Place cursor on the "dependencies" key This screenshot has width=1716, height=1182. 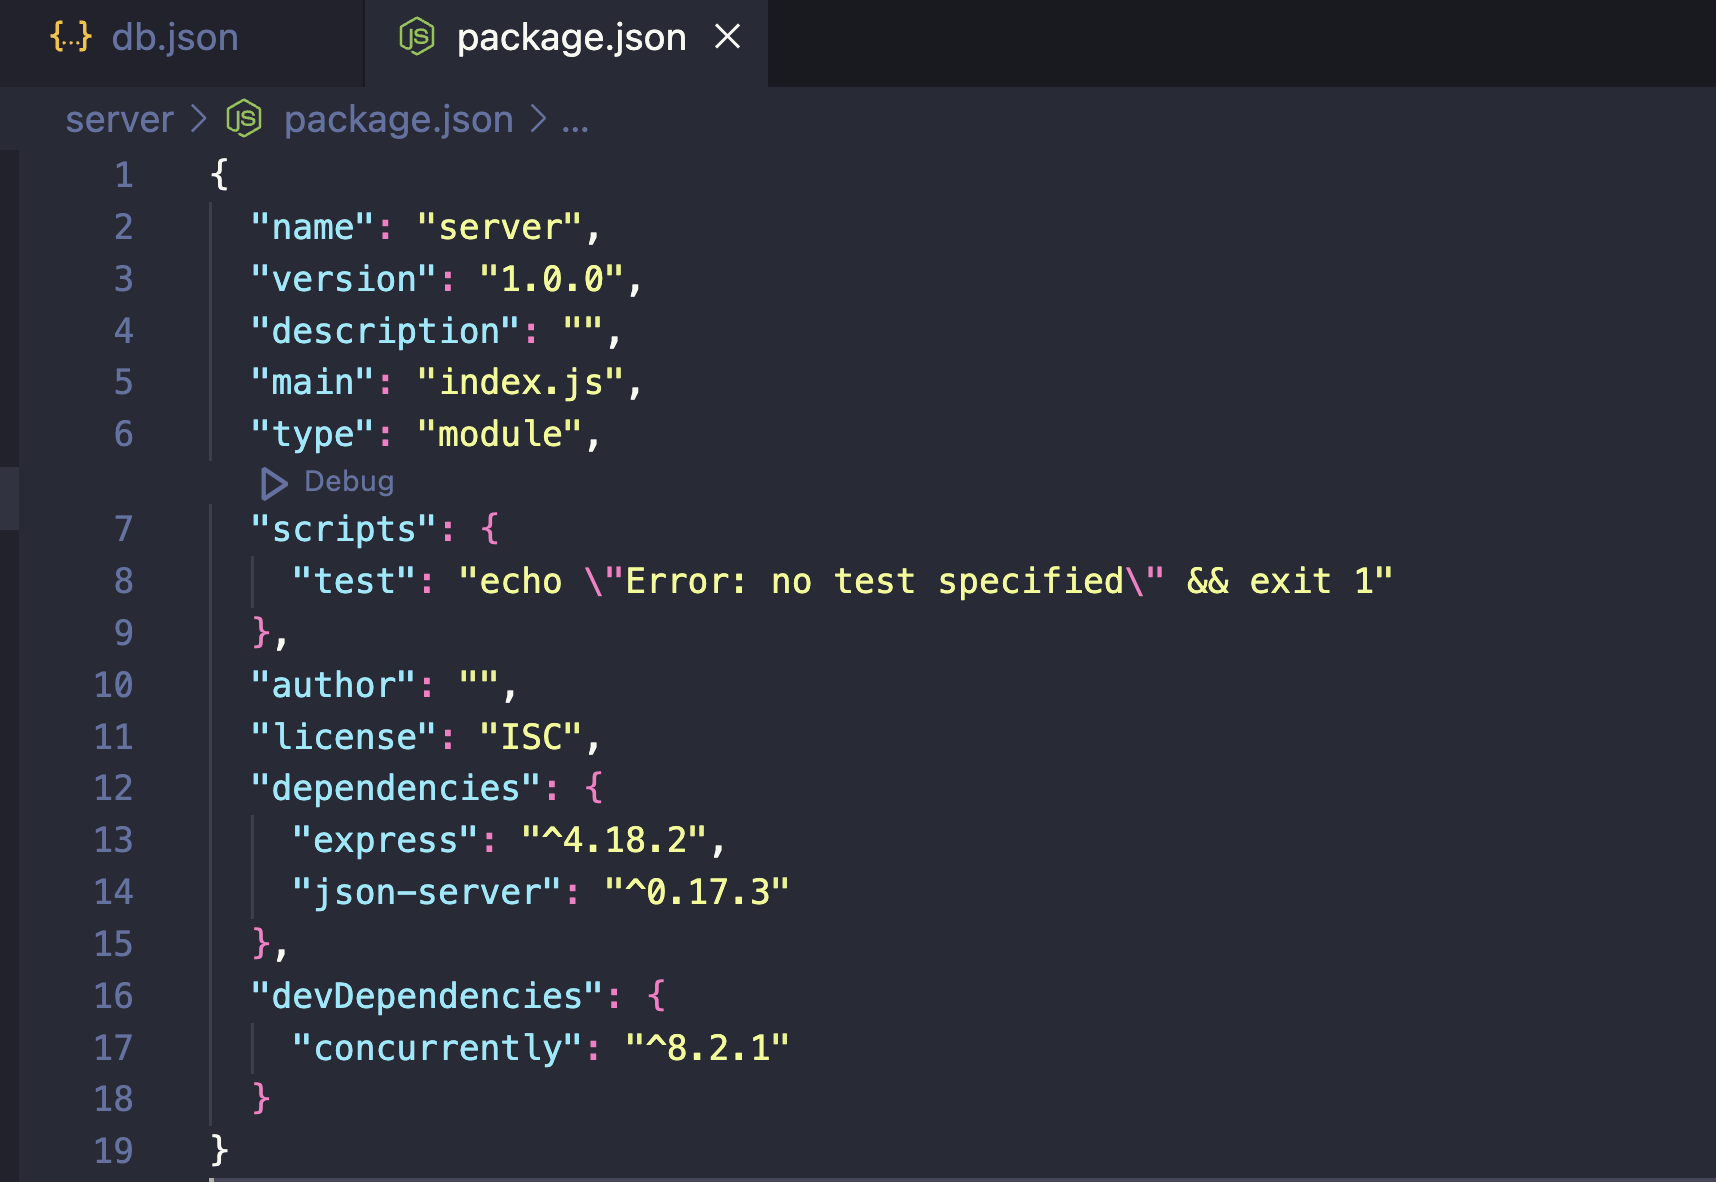coord(396,788)
